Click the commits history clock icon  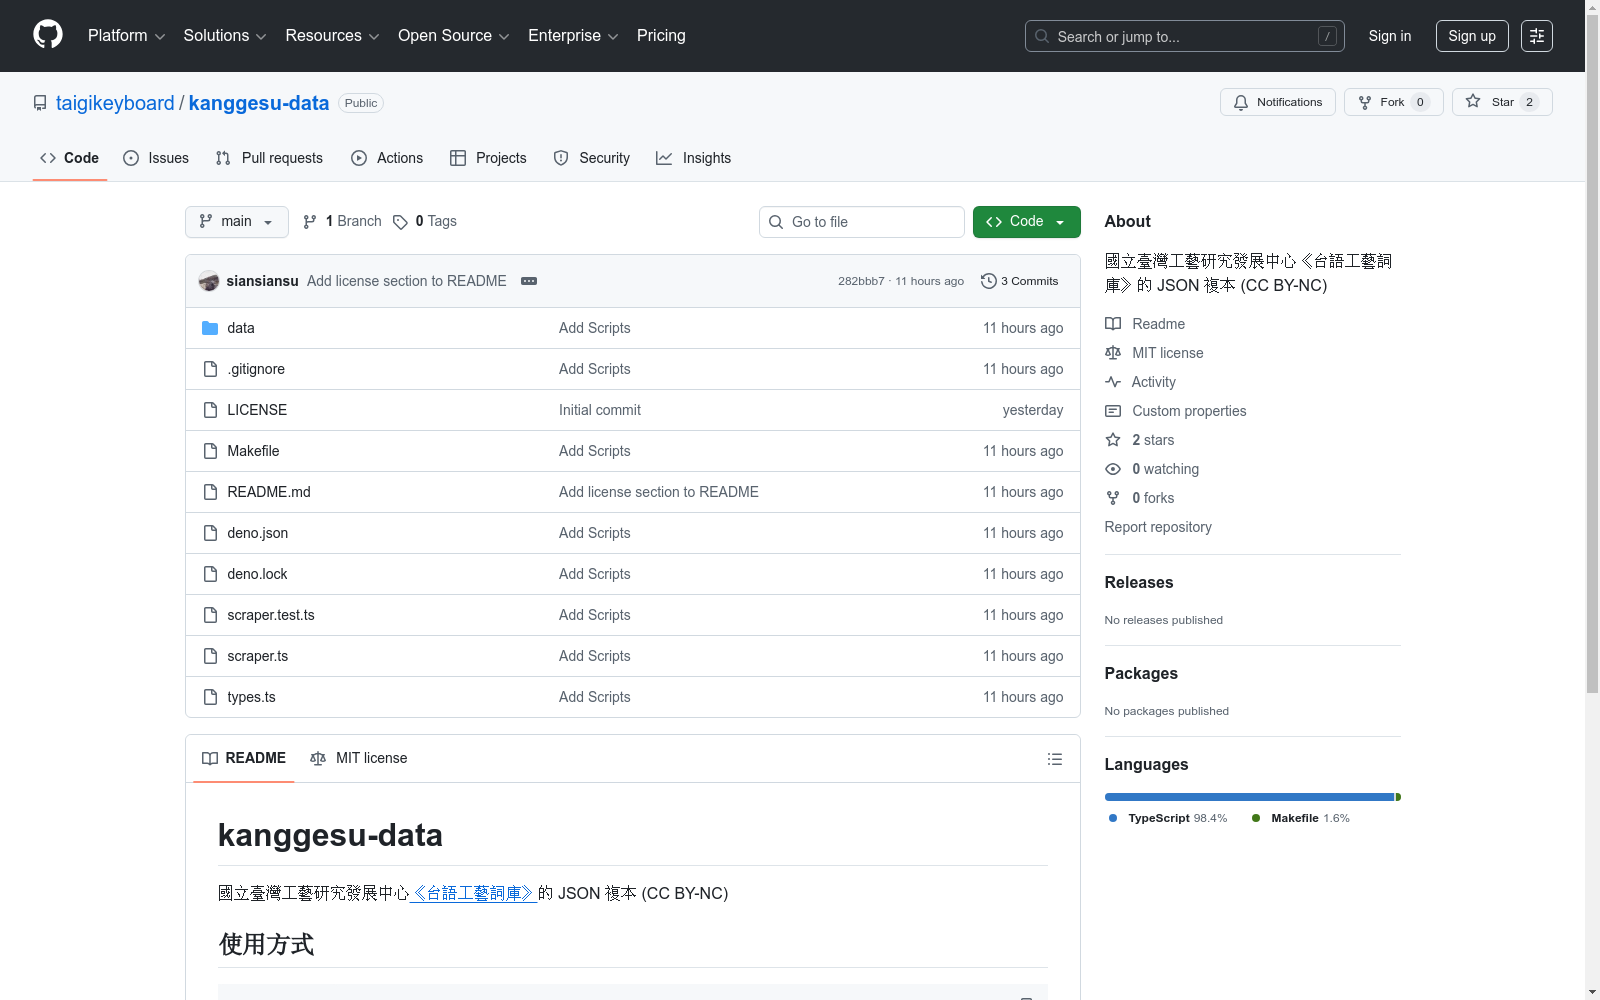coord(989,281)
